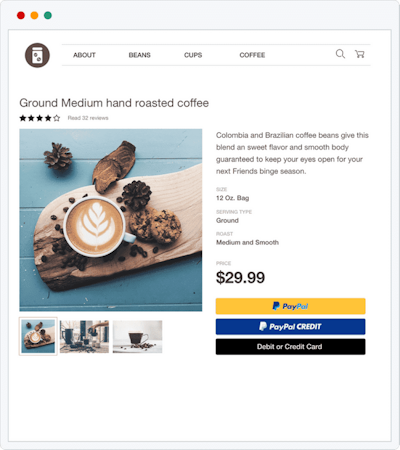
Task: Go to the BEANS section
Action: pos(140,55)
